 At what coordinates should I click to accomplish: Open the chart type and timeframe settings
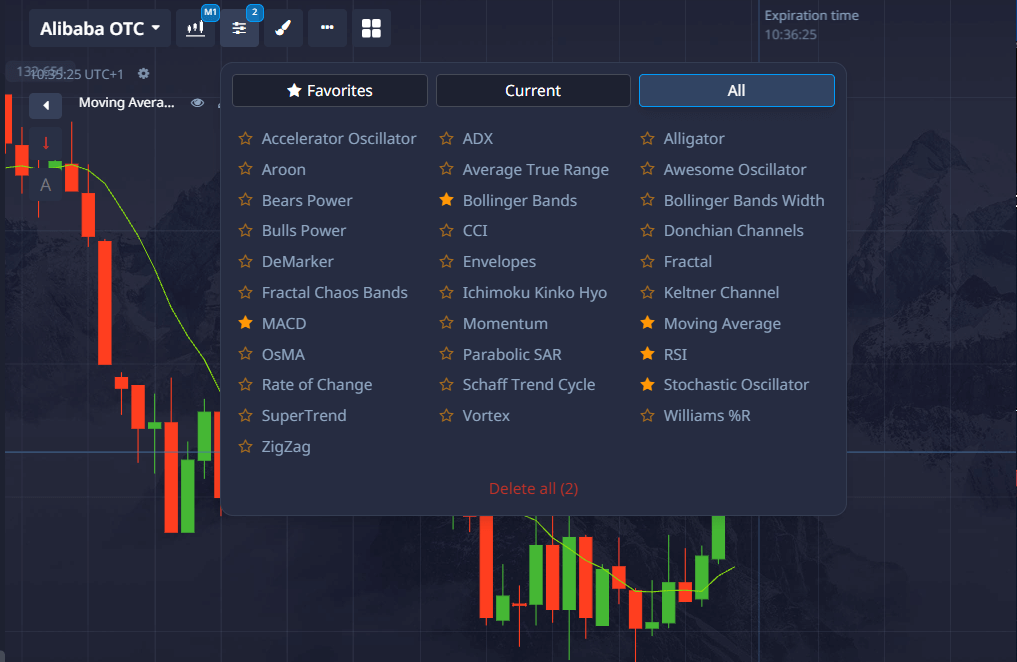tap(196, 28)
